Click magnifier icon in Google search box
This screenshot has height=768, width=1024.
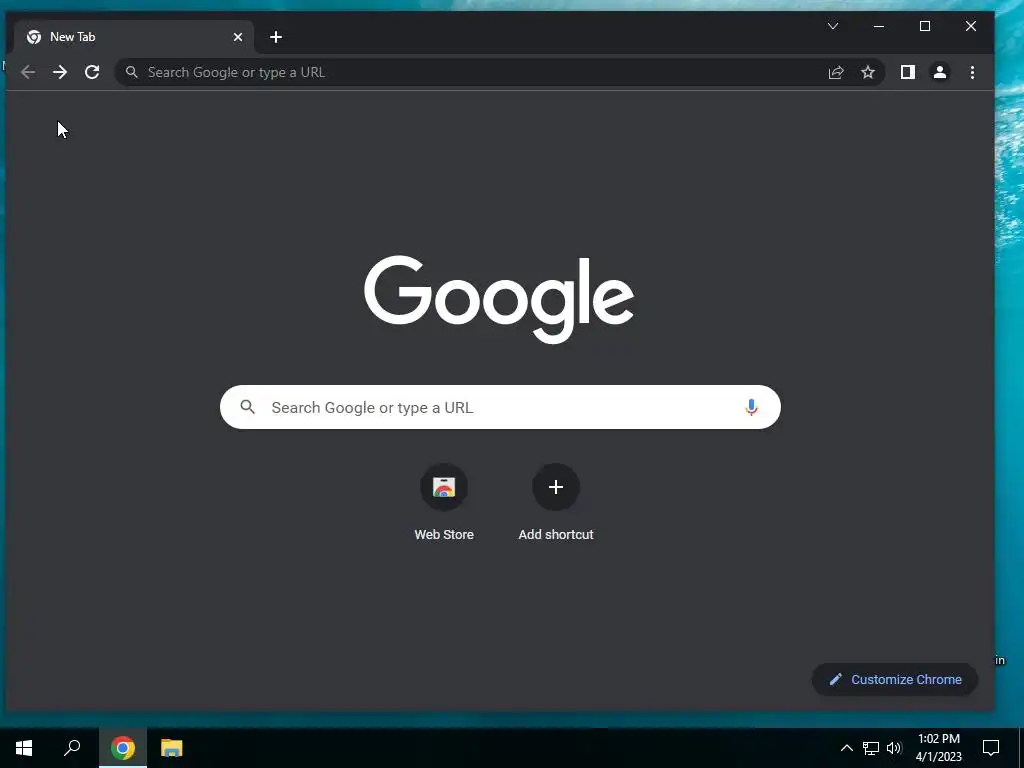(248, 408)
